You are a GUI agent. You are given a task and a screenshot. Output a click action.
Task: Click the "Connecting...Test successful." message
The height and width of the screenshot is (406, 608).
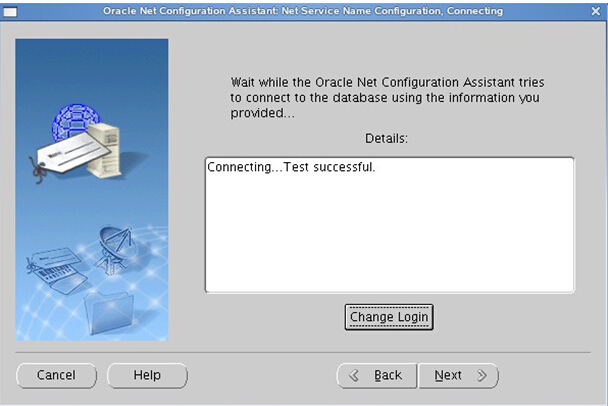(x=291, y=166)
